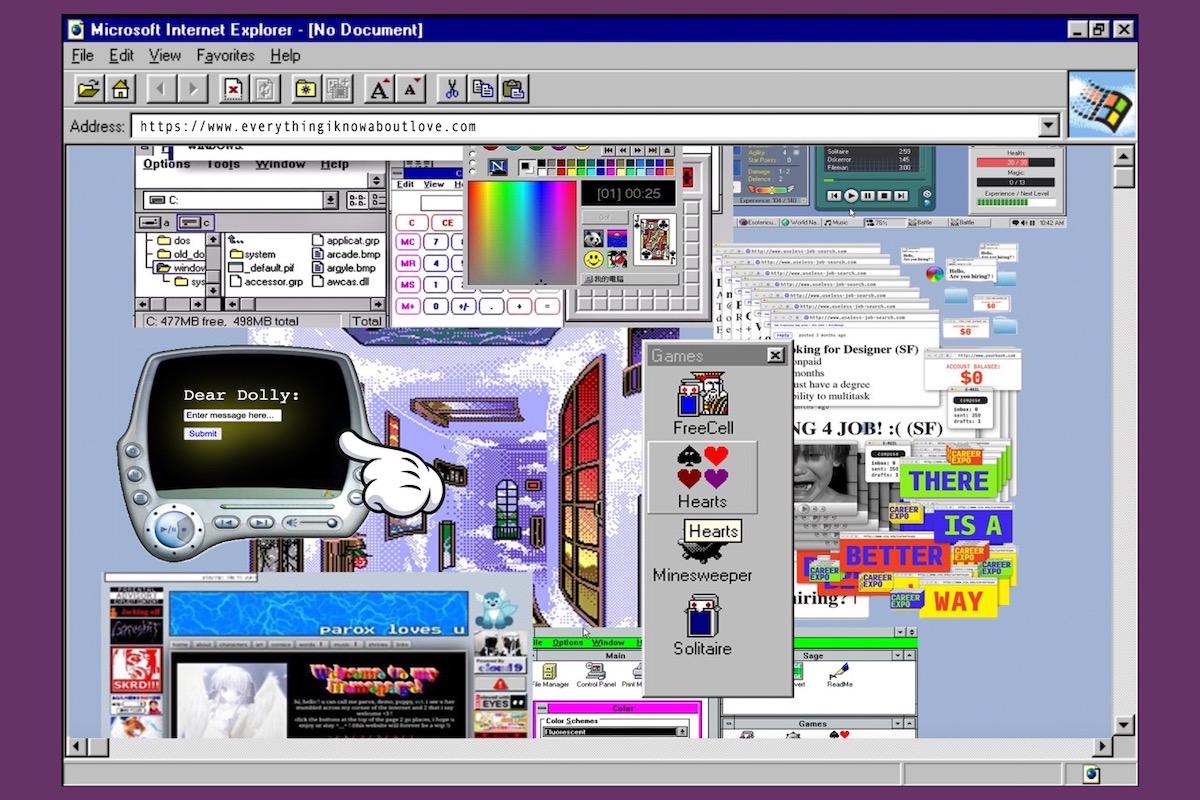Open the Favorites folder toolbar icon

[x=305, y=88]
